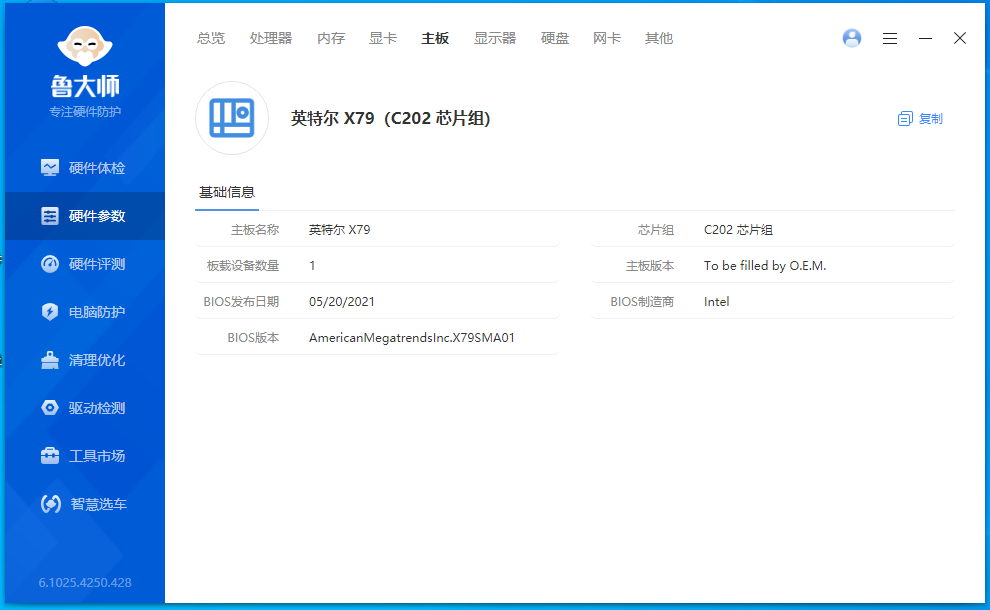
Task: Open 驱动检测 driver detection
Action: (x=85, y=408)
